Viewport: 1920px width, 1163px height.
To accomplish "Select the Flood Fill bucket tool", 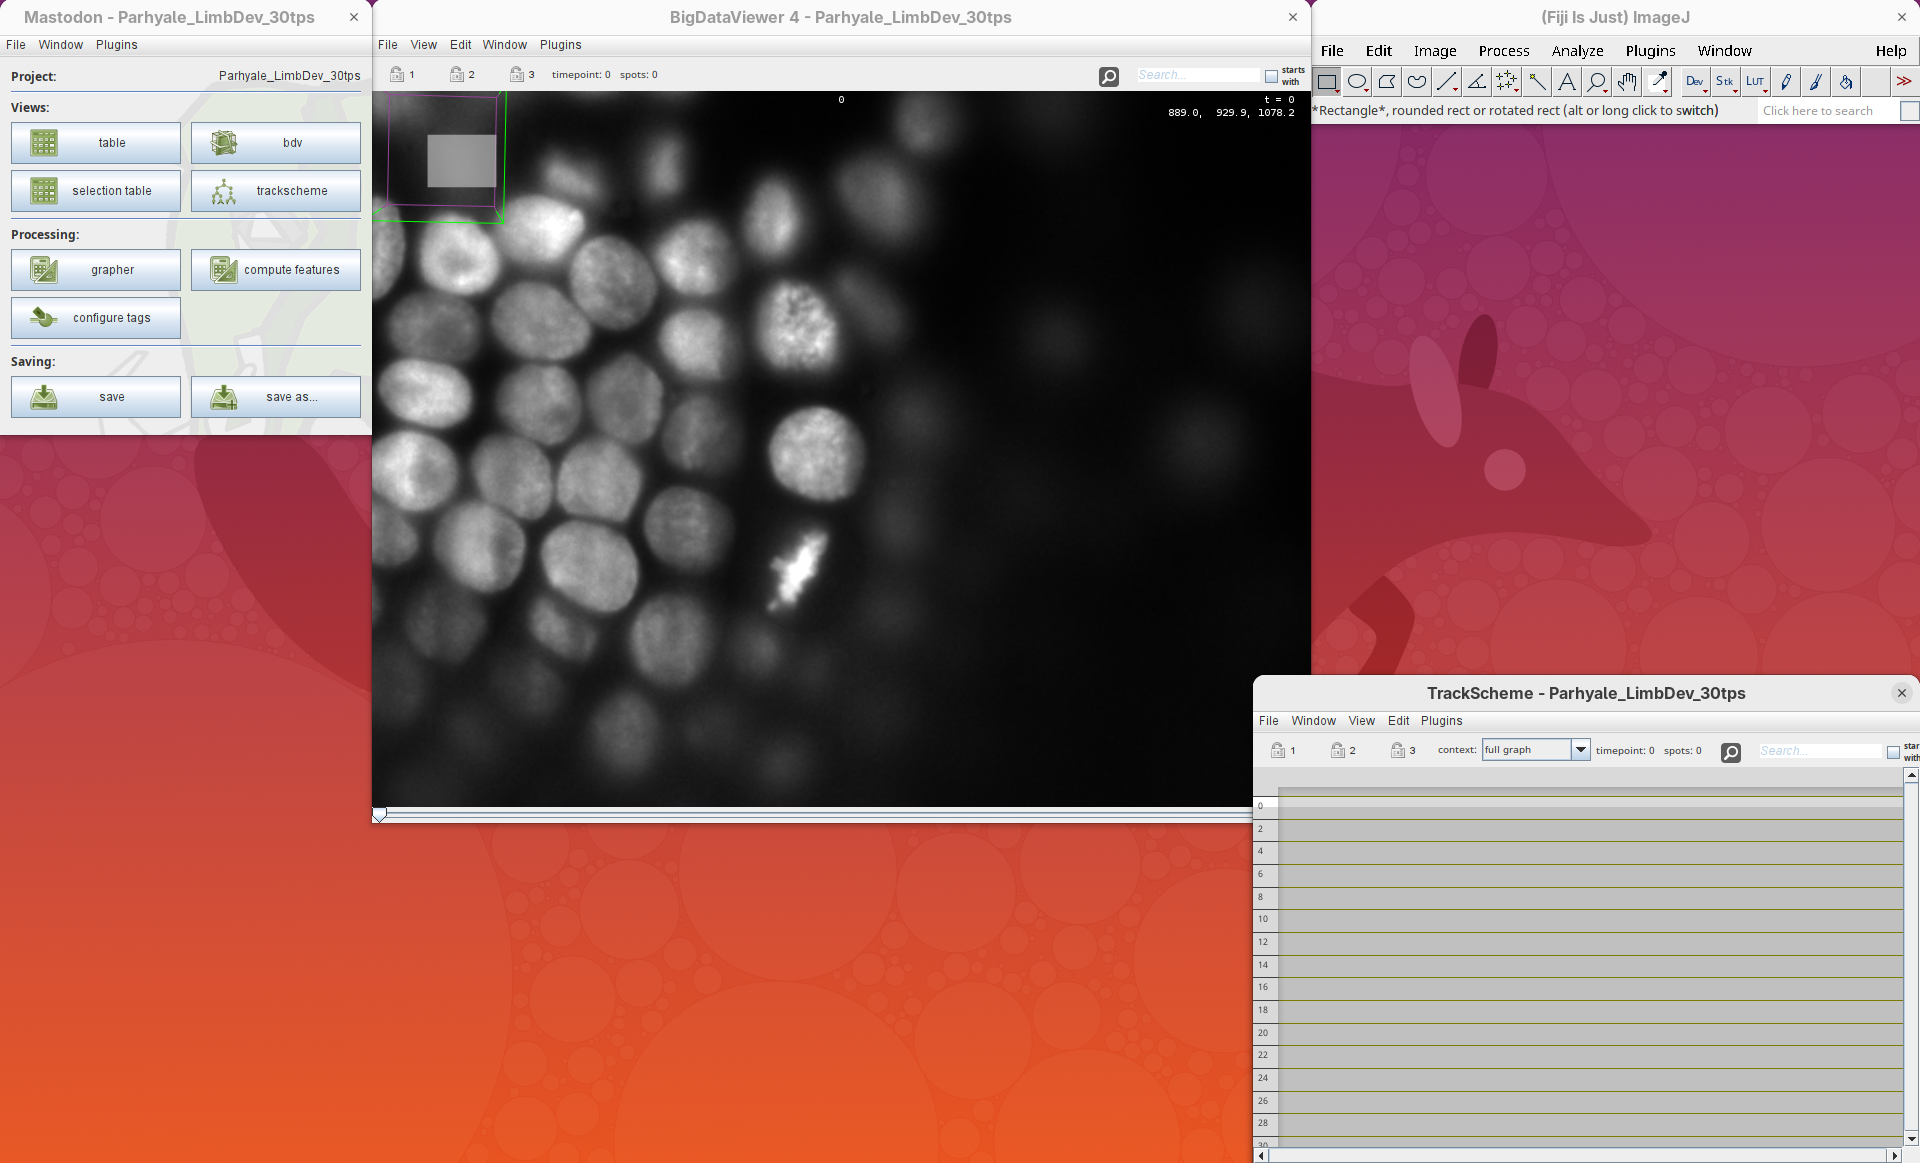I will [1846, 82].
